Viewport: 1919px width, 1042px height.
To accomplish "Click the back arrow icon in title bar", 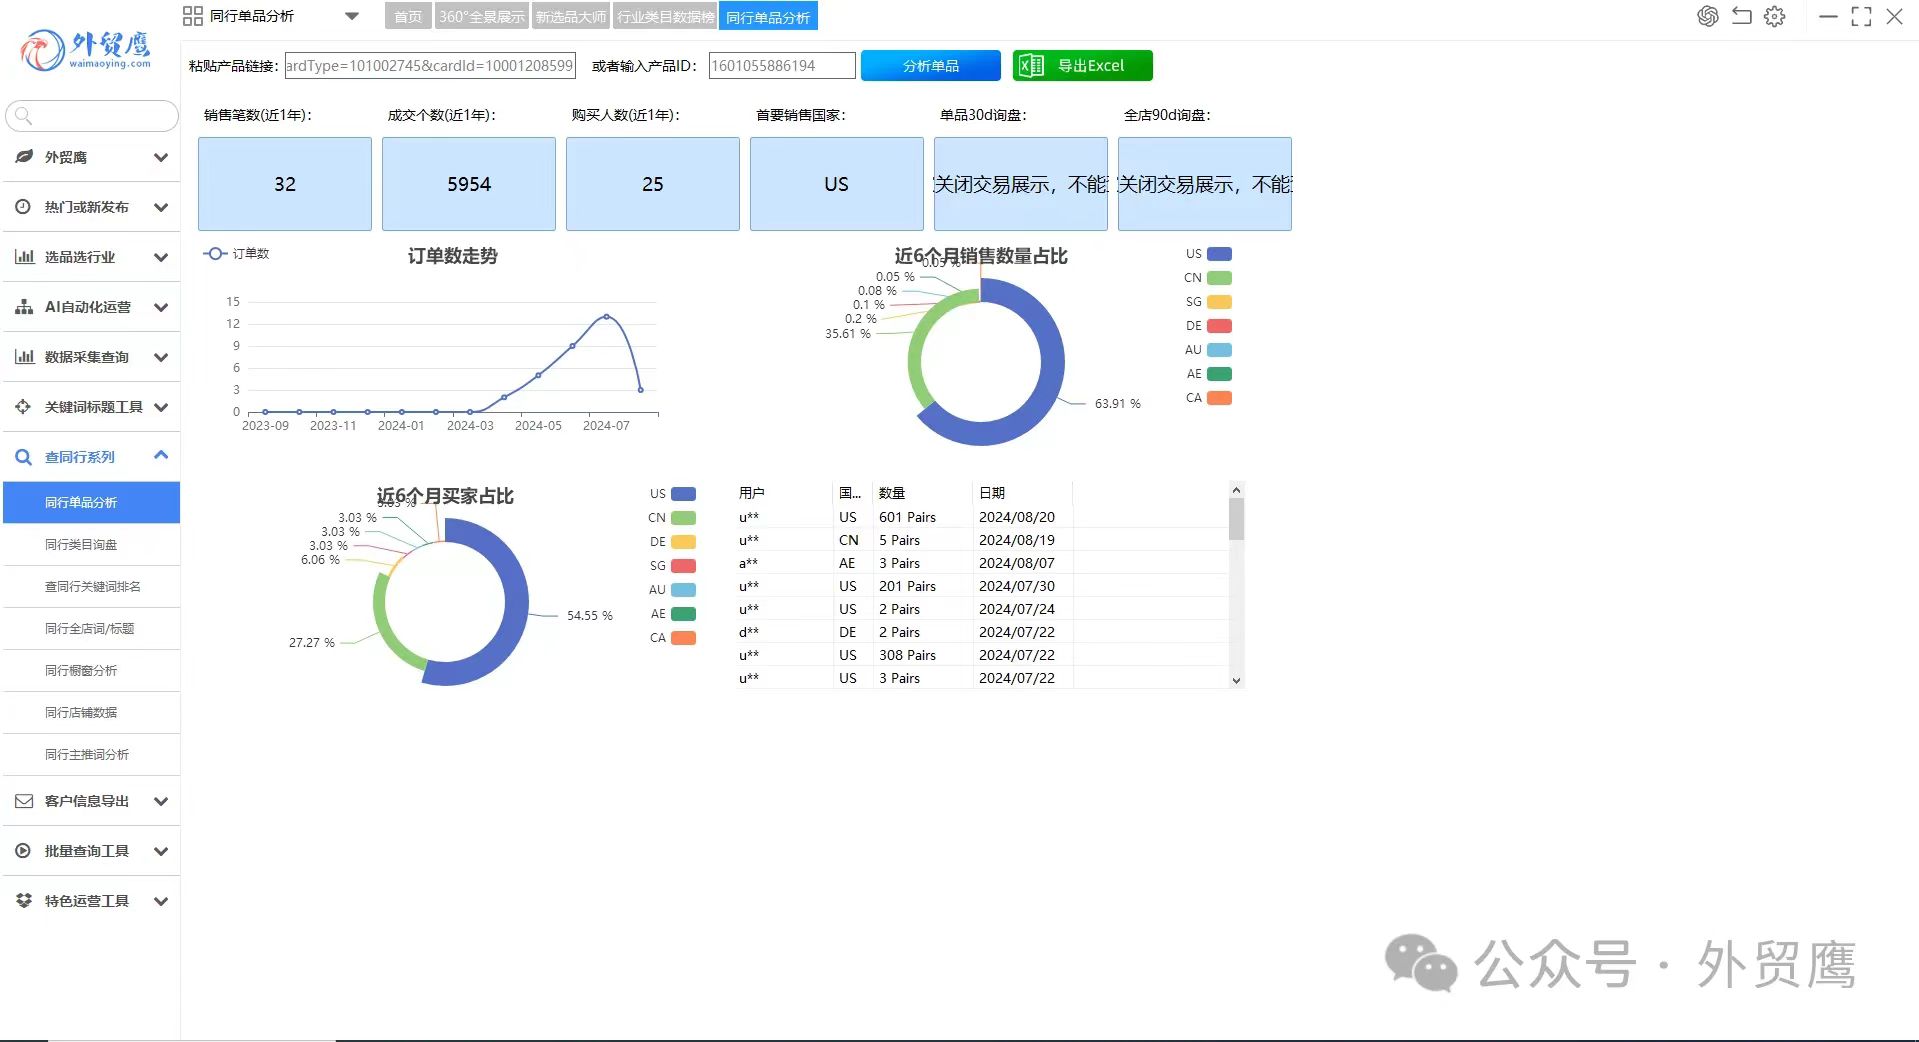I will coord(1741,16).
